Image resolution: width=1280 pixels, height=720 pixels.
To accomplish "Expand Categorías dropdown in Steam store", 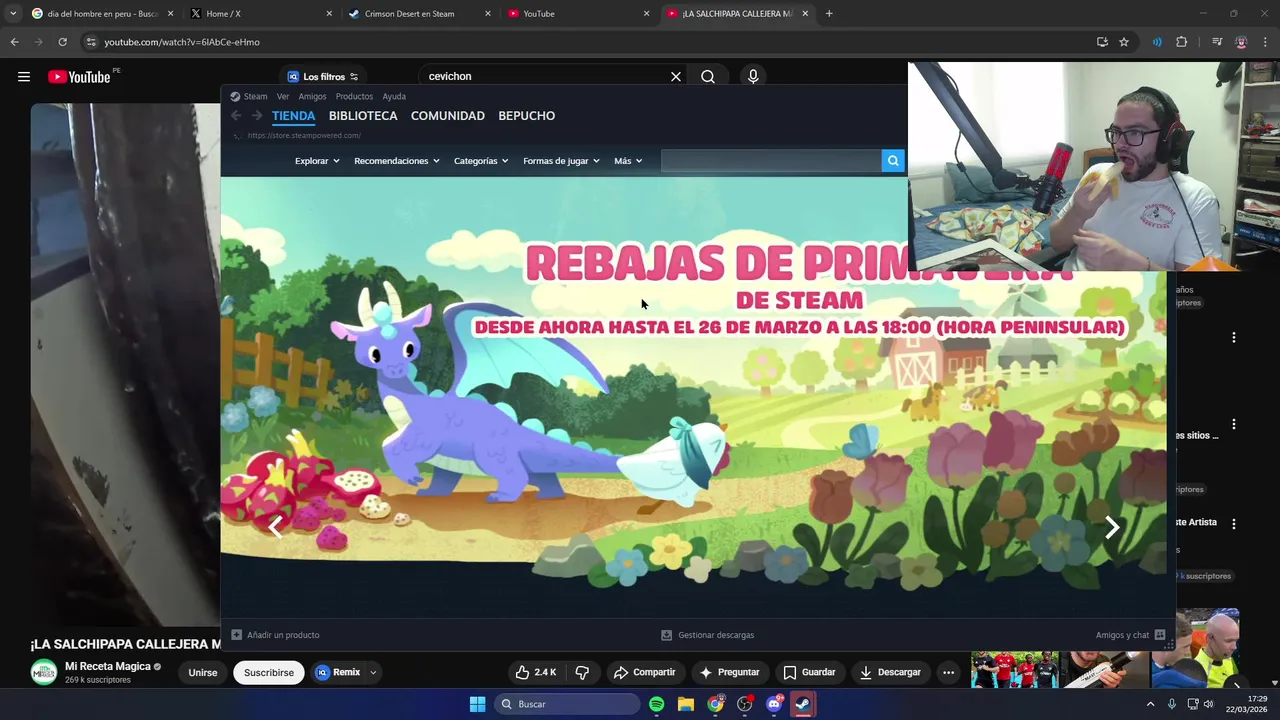I will point(481,161).
